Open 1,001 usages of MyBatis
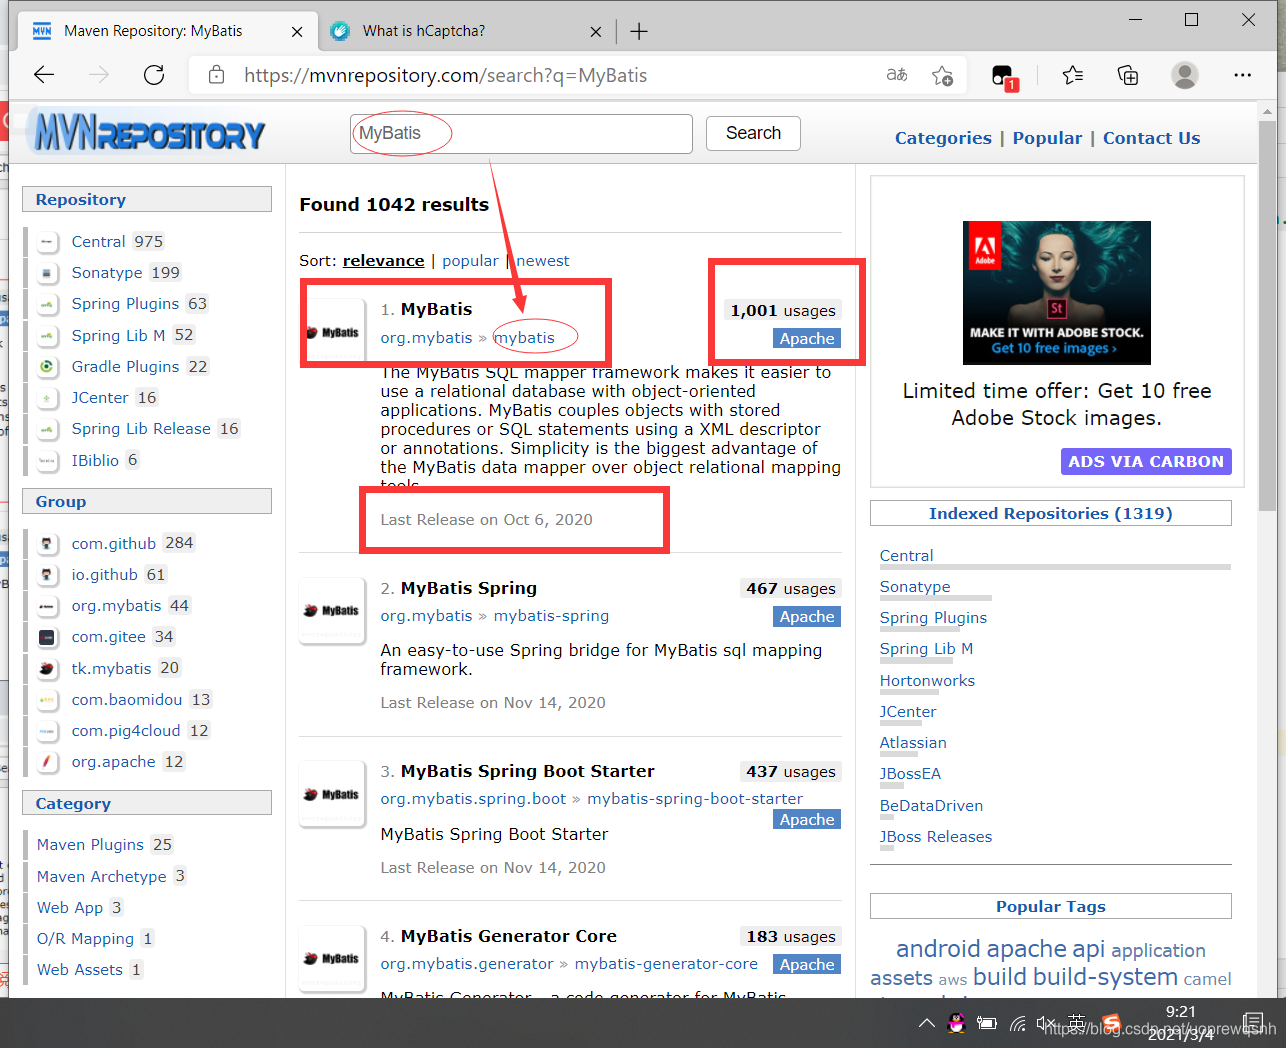The width and height of the screenshot is (1286, 1048). (783, 311)
